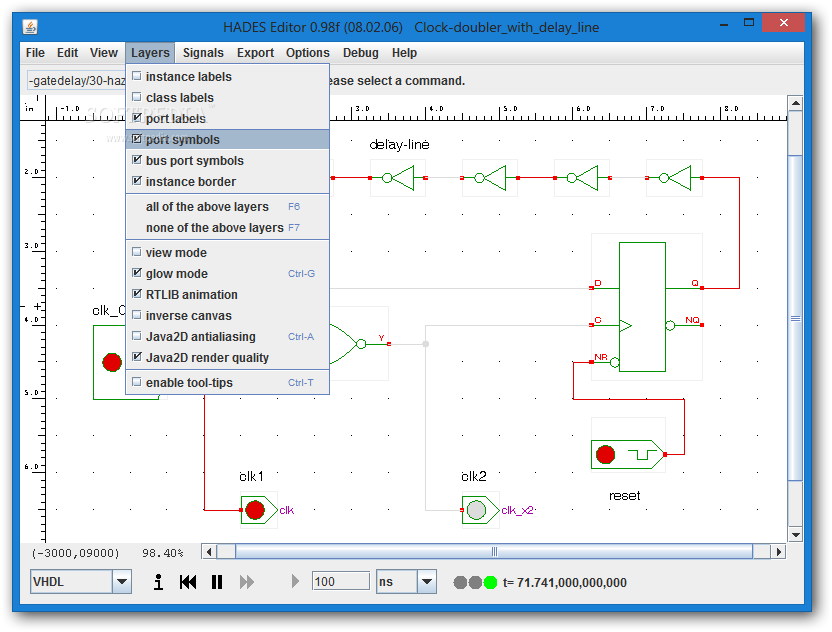Click the flip-flop Q output port
The image size is (832, 632).
702,288
